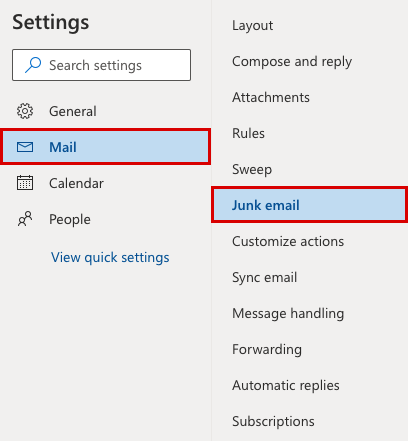Open the People settings category
Viewport: 408px width, 441px height.
coord(105,219)
